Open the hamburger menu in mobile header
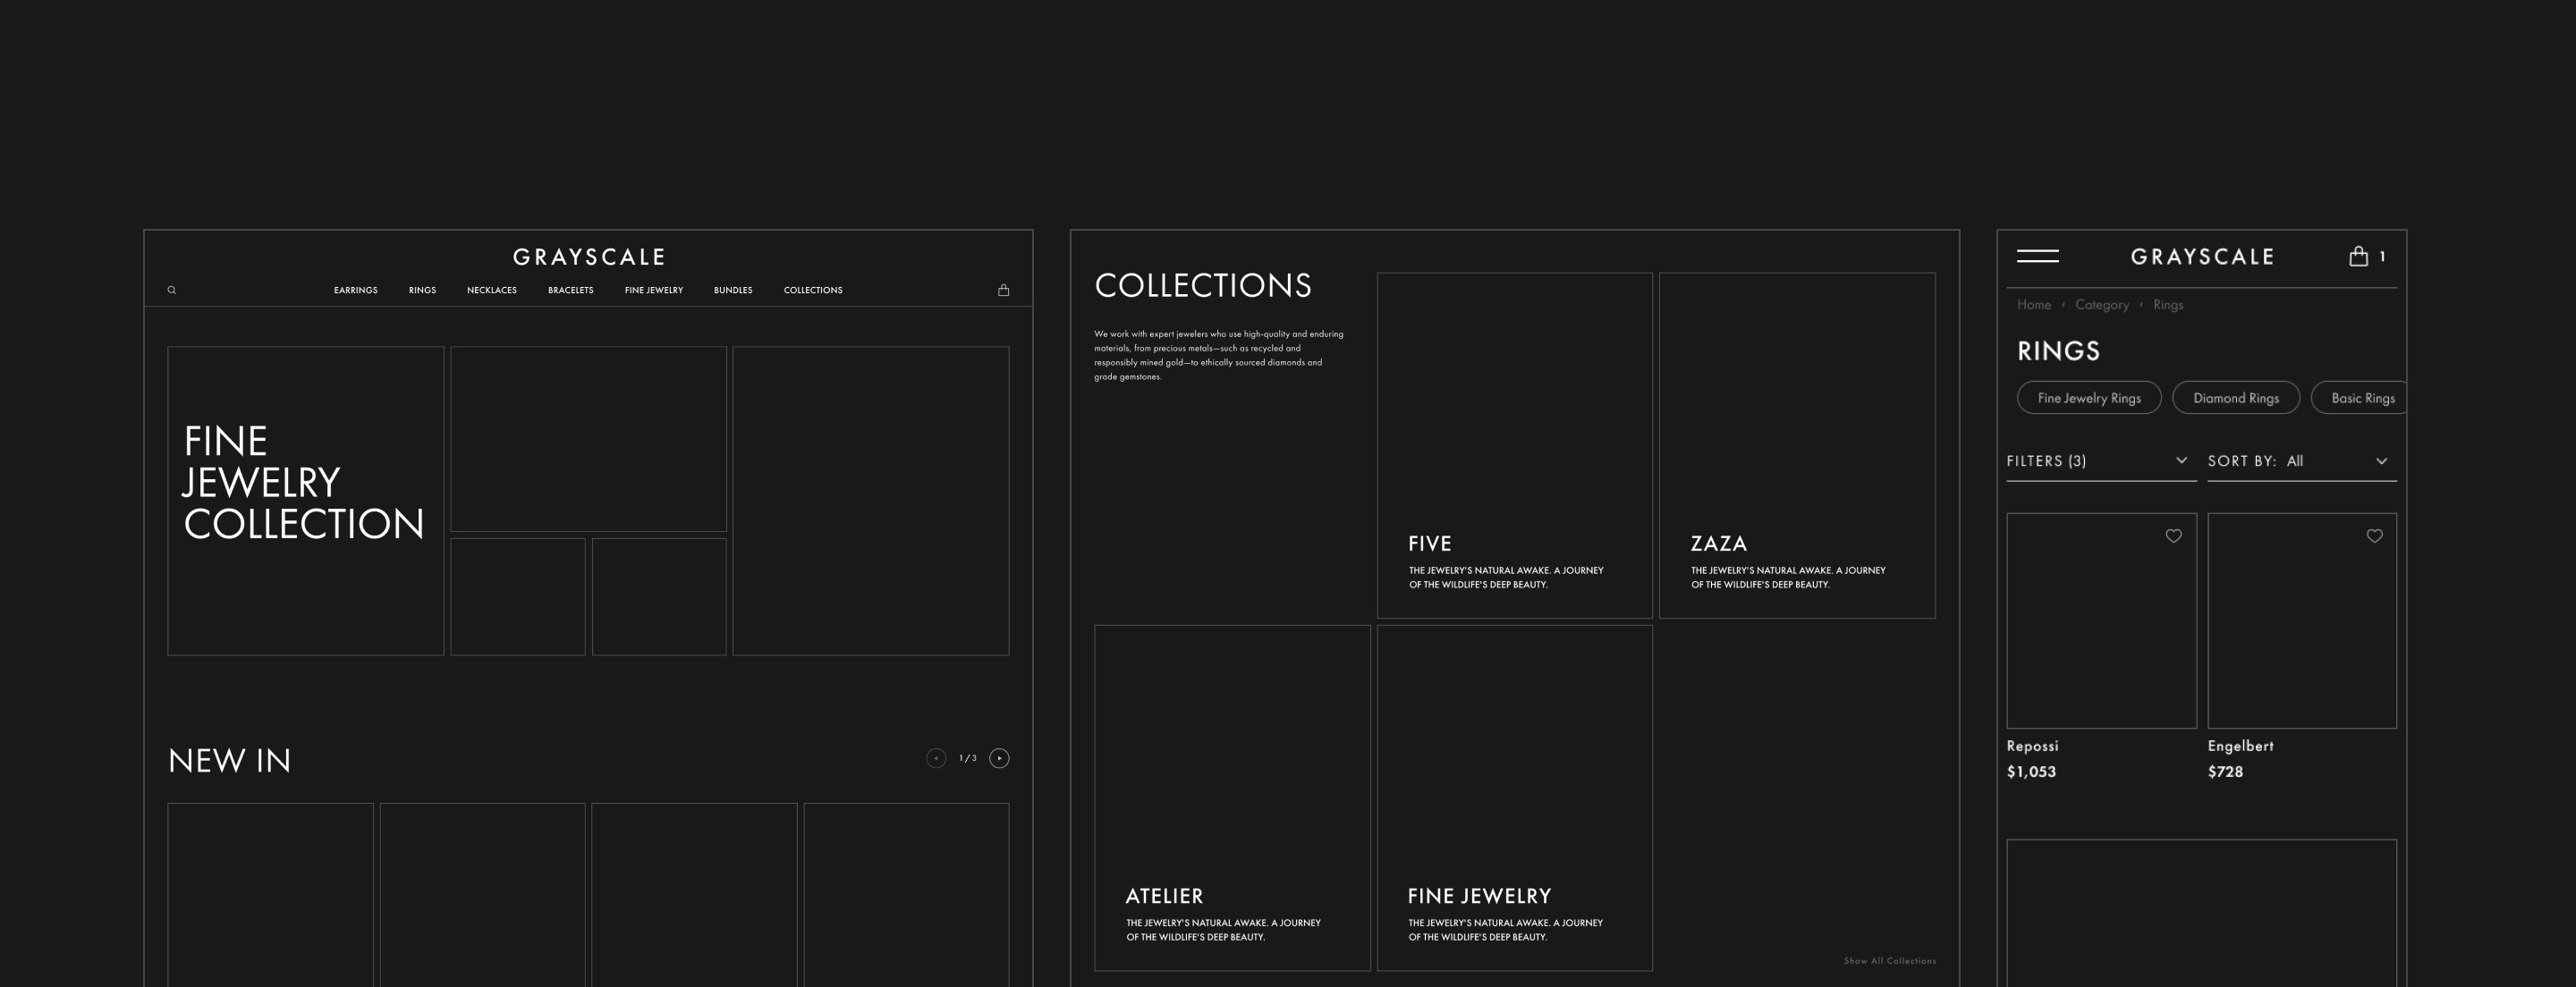 (x=2037, y=256)
